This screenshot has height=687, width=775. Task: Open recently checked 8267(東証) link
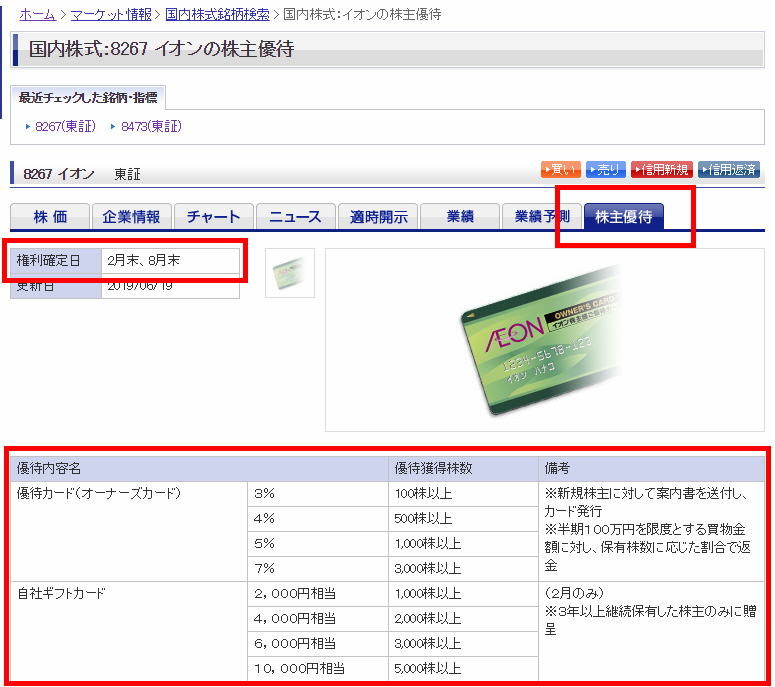click(x=65, y=127)
